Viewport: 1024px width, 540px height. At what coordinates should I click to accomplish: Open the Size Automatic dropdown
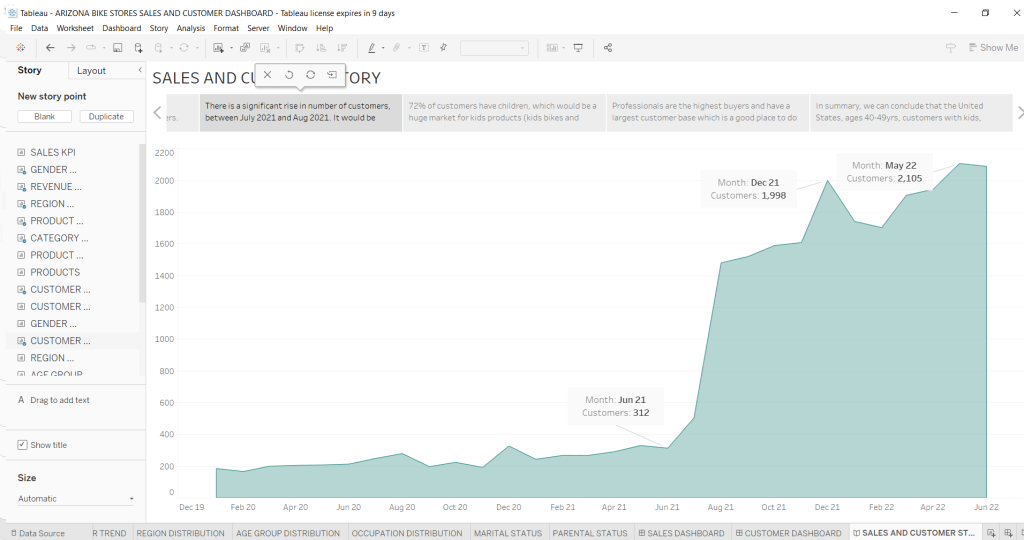(x=76, y=499)
